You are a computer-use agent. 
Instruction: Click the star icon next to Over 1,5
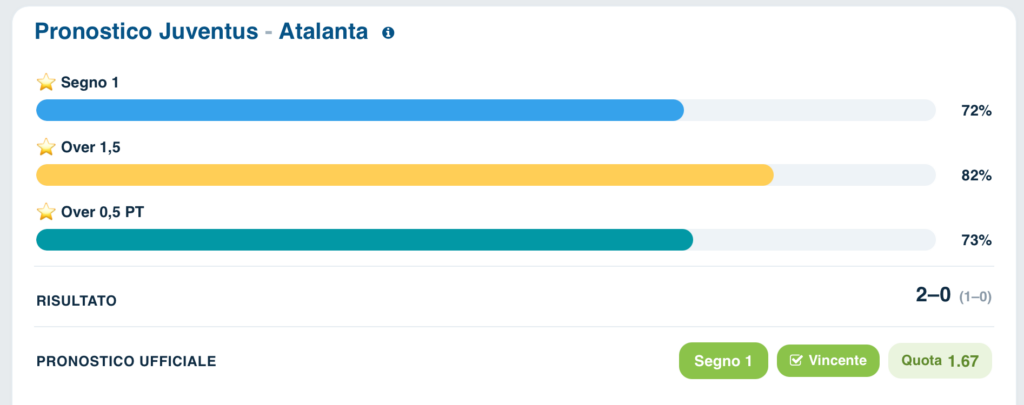[x=46, y=148]
